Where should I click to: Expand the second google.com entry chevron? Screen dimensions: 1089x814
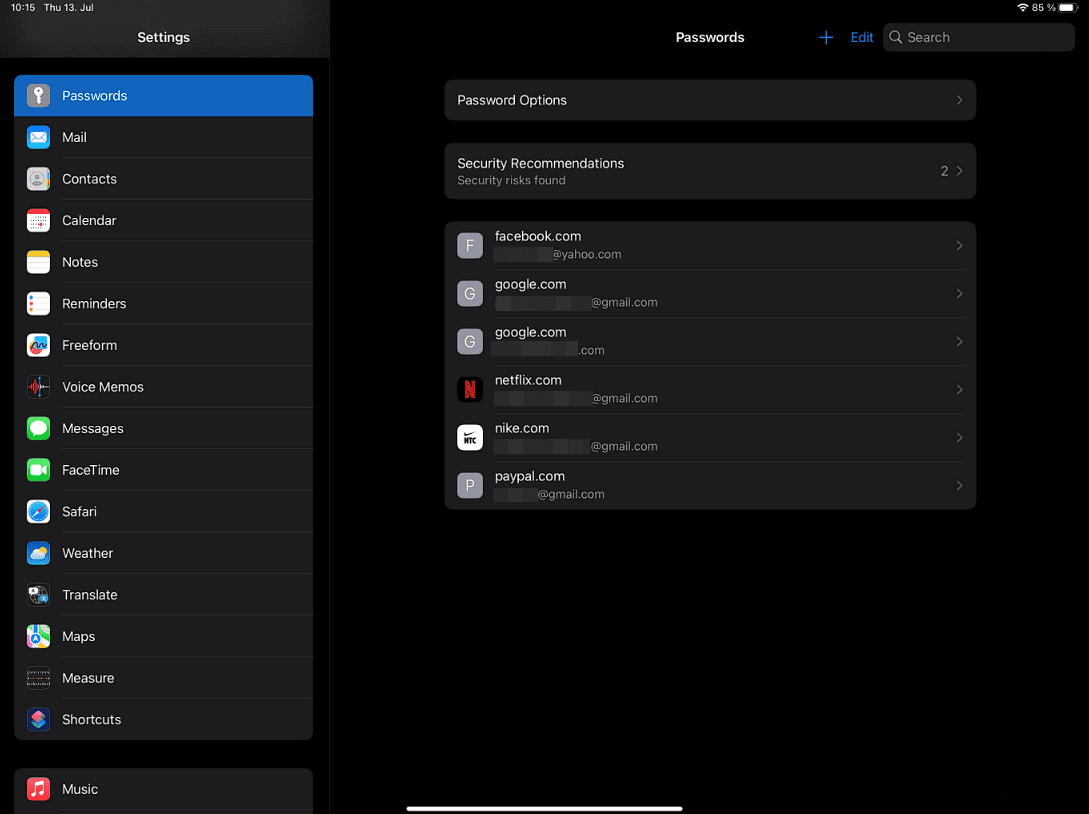click(x=959, y=342)
